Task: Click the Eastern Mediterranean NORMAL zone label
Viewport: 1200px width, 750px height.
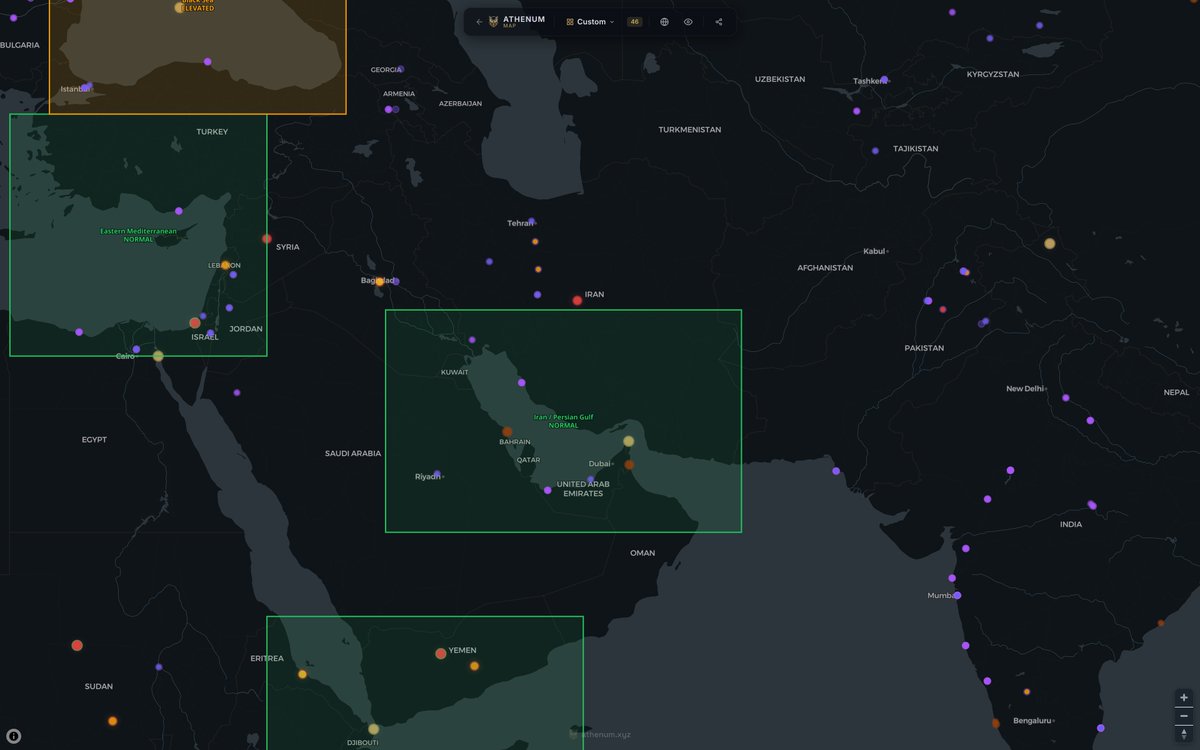Action: [138, 235]
